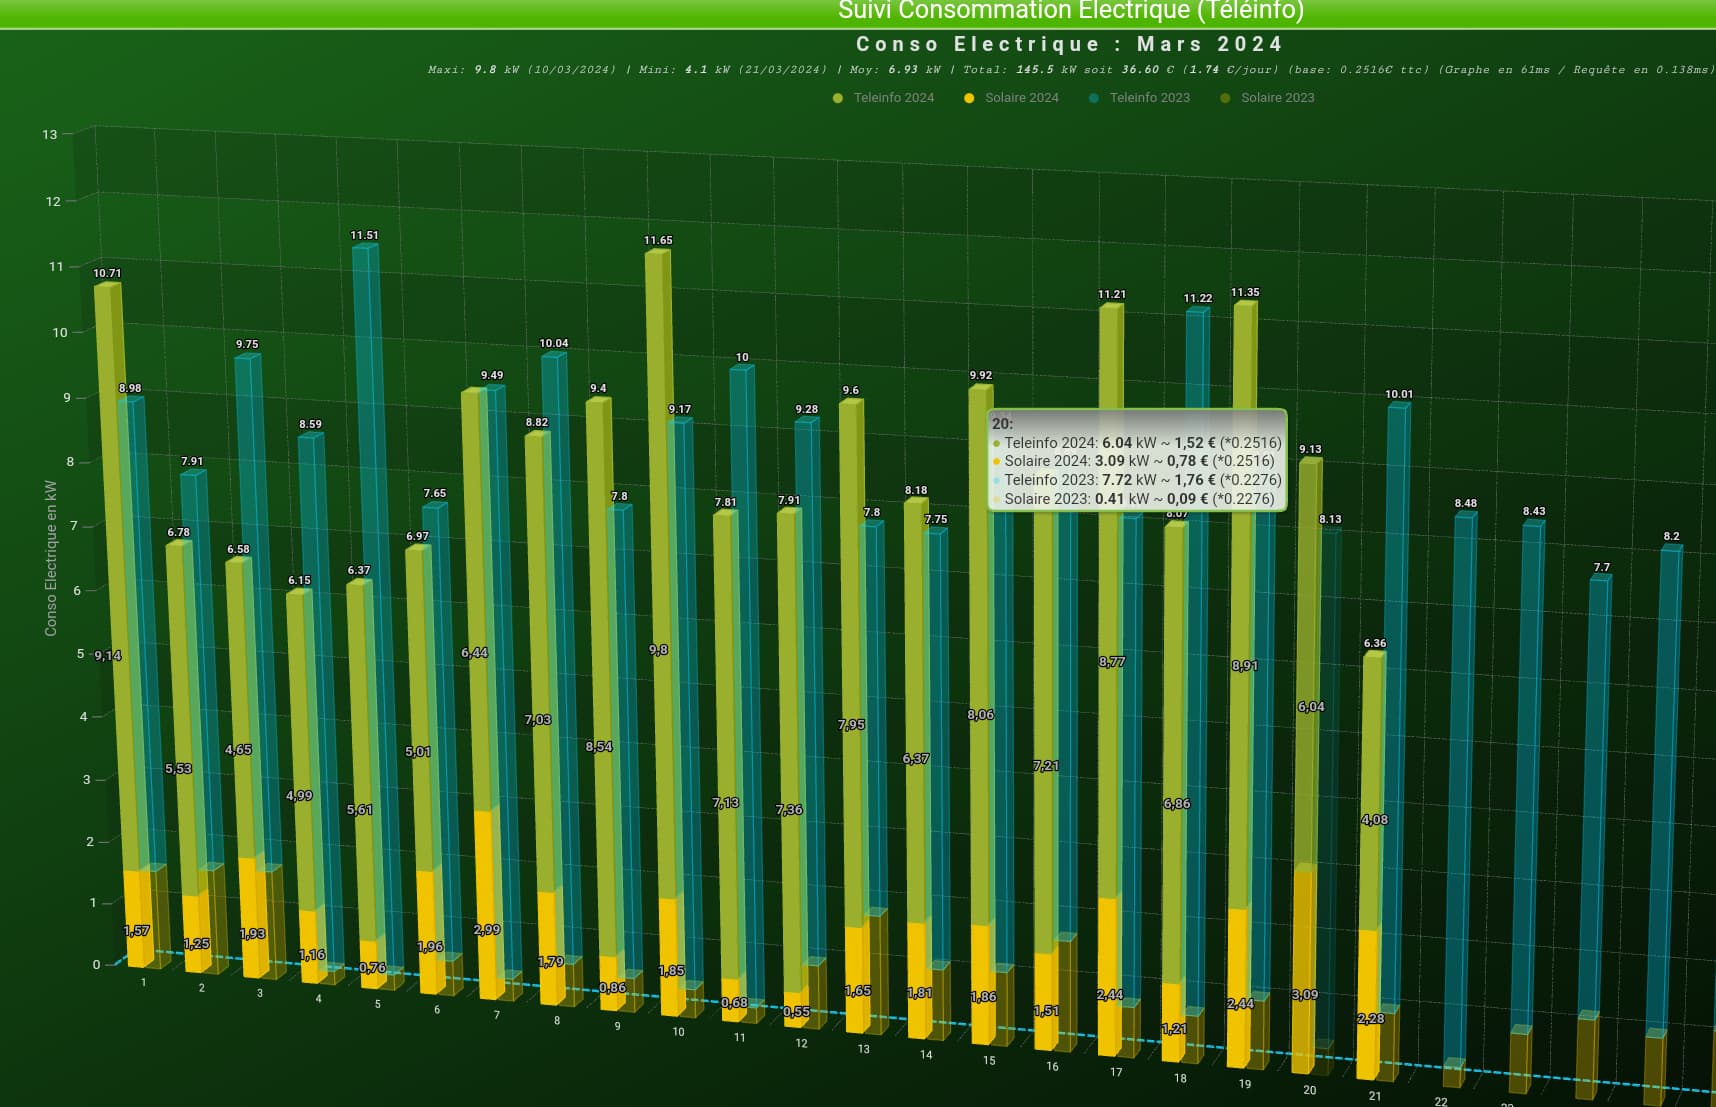Image resolution: width=1716 pixels, height=1107 pixels.
Task: Click the 'Total: 145.5 kW soit 36.60 €' statistic
Action: click(1068, 70)
